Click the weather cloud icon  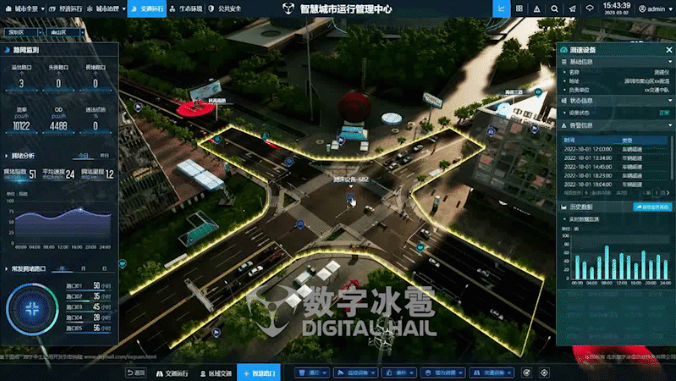(589, 9)
